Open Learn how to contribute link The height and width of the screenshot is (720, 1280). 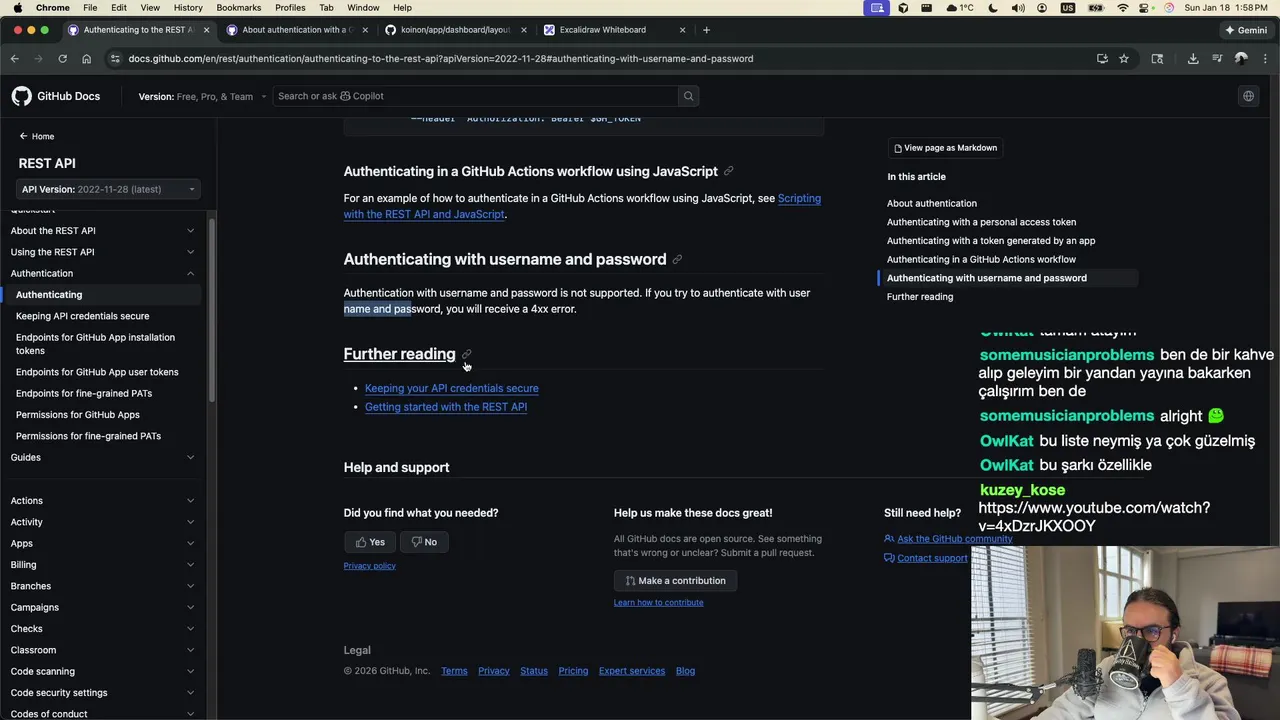[x=659, y=603]
